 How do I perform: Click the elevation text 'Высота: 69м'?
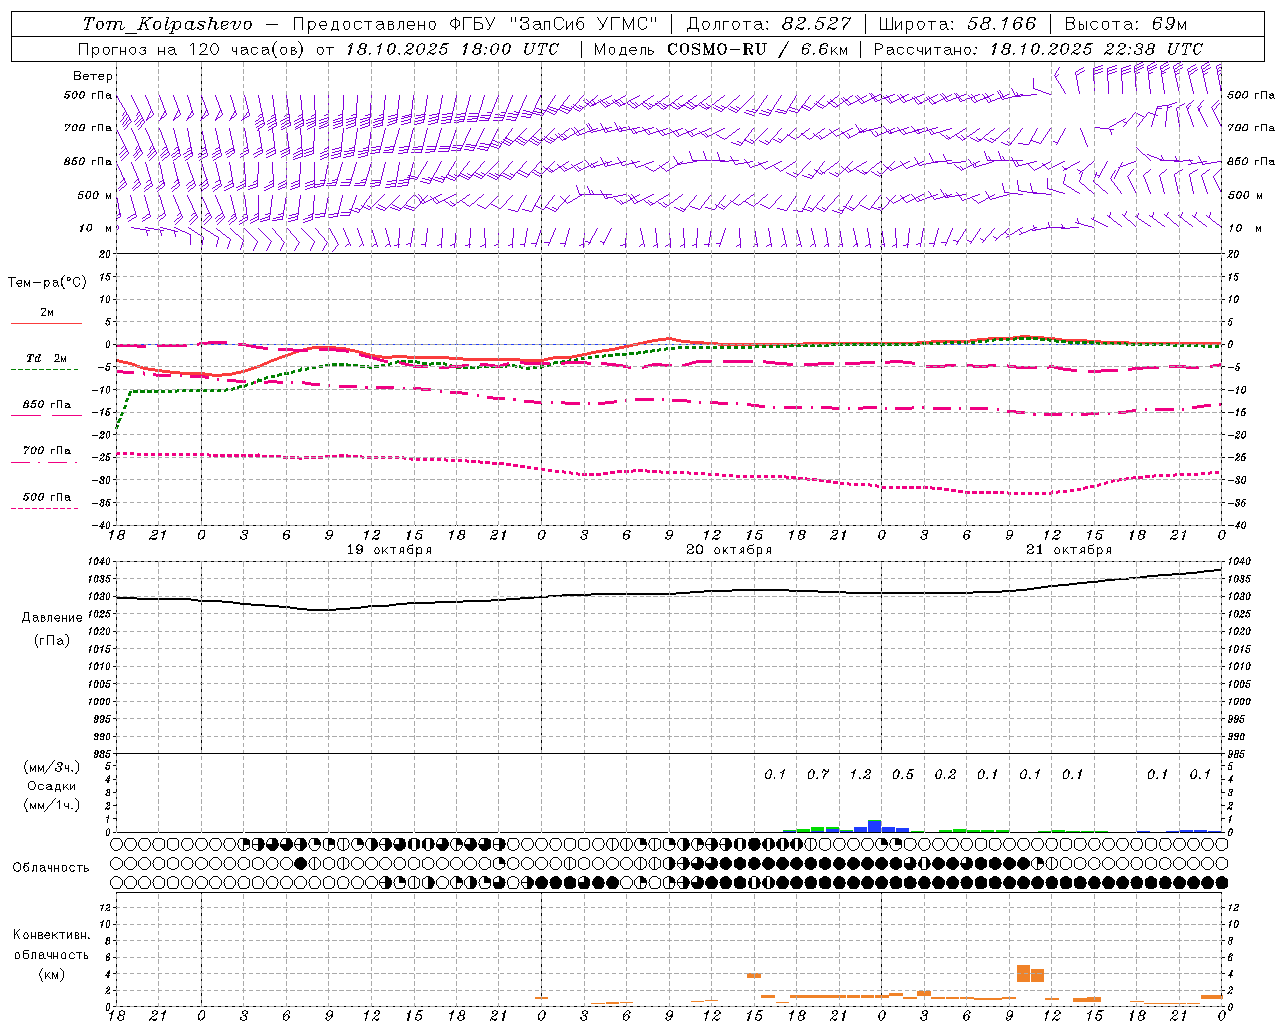pos(1126,24)
